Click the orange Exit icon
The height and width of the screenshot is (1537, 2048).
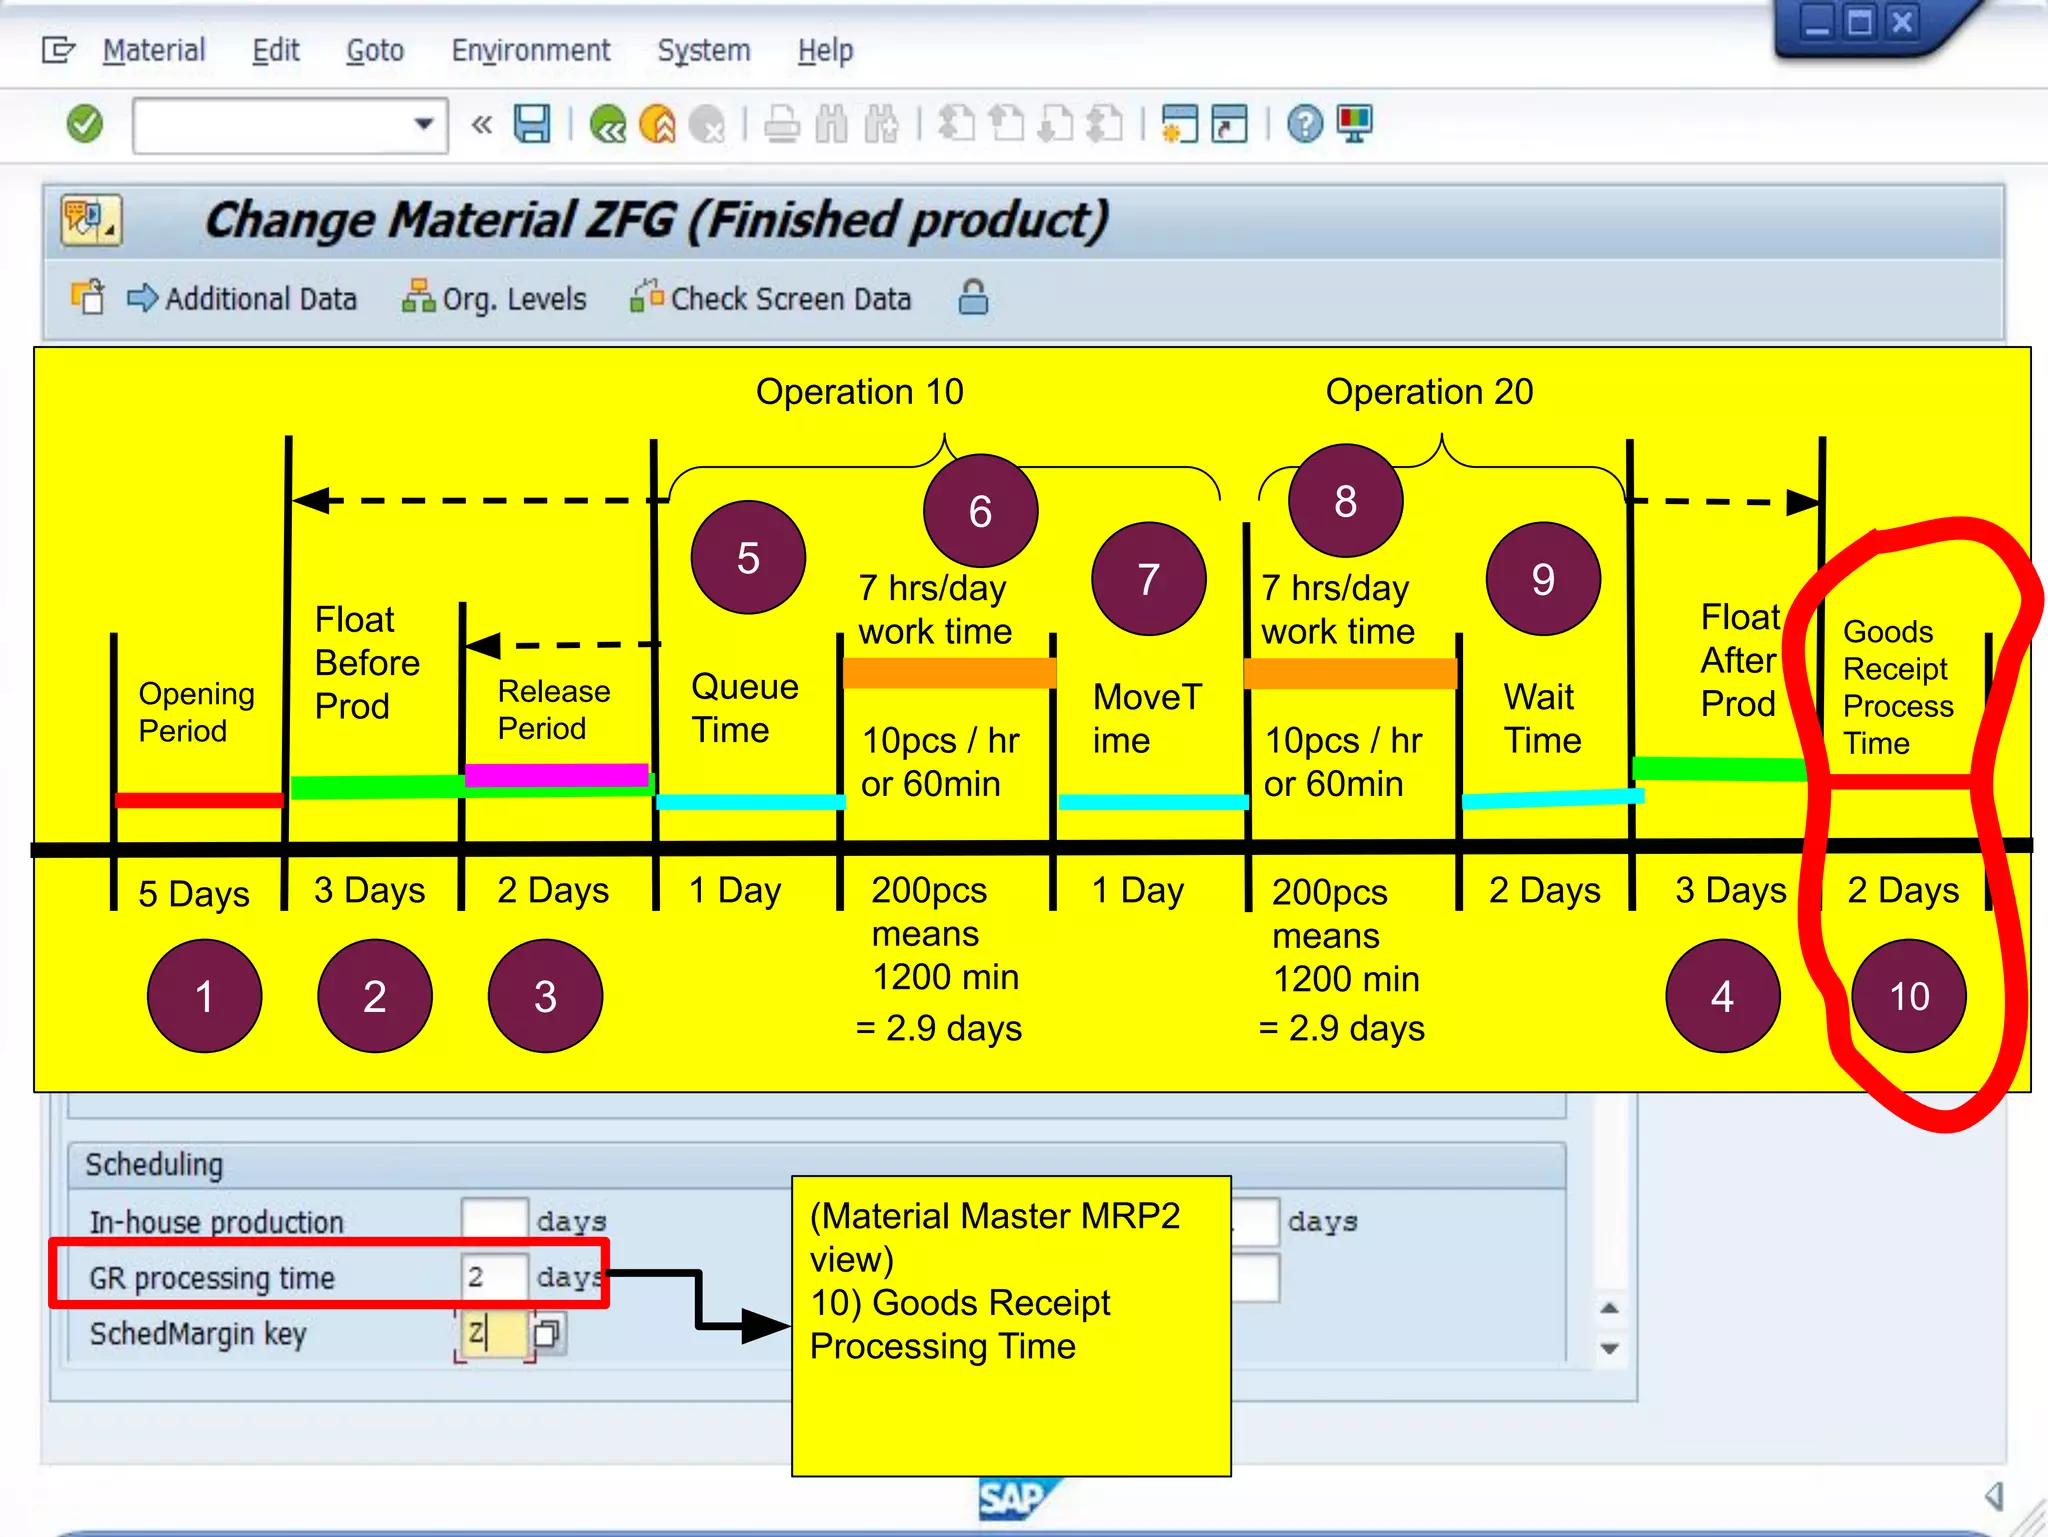(x=657, y=125)
